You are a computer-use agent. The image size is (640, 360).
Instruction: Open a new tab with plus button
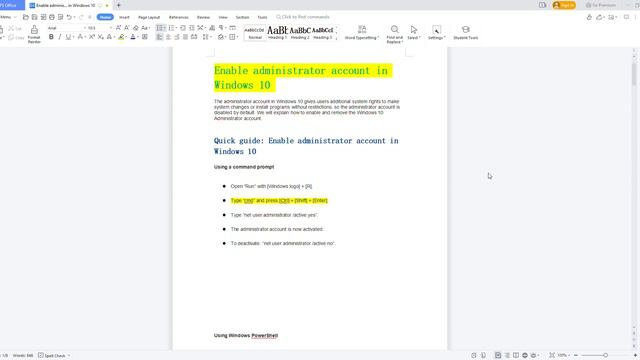coord(119,5)
